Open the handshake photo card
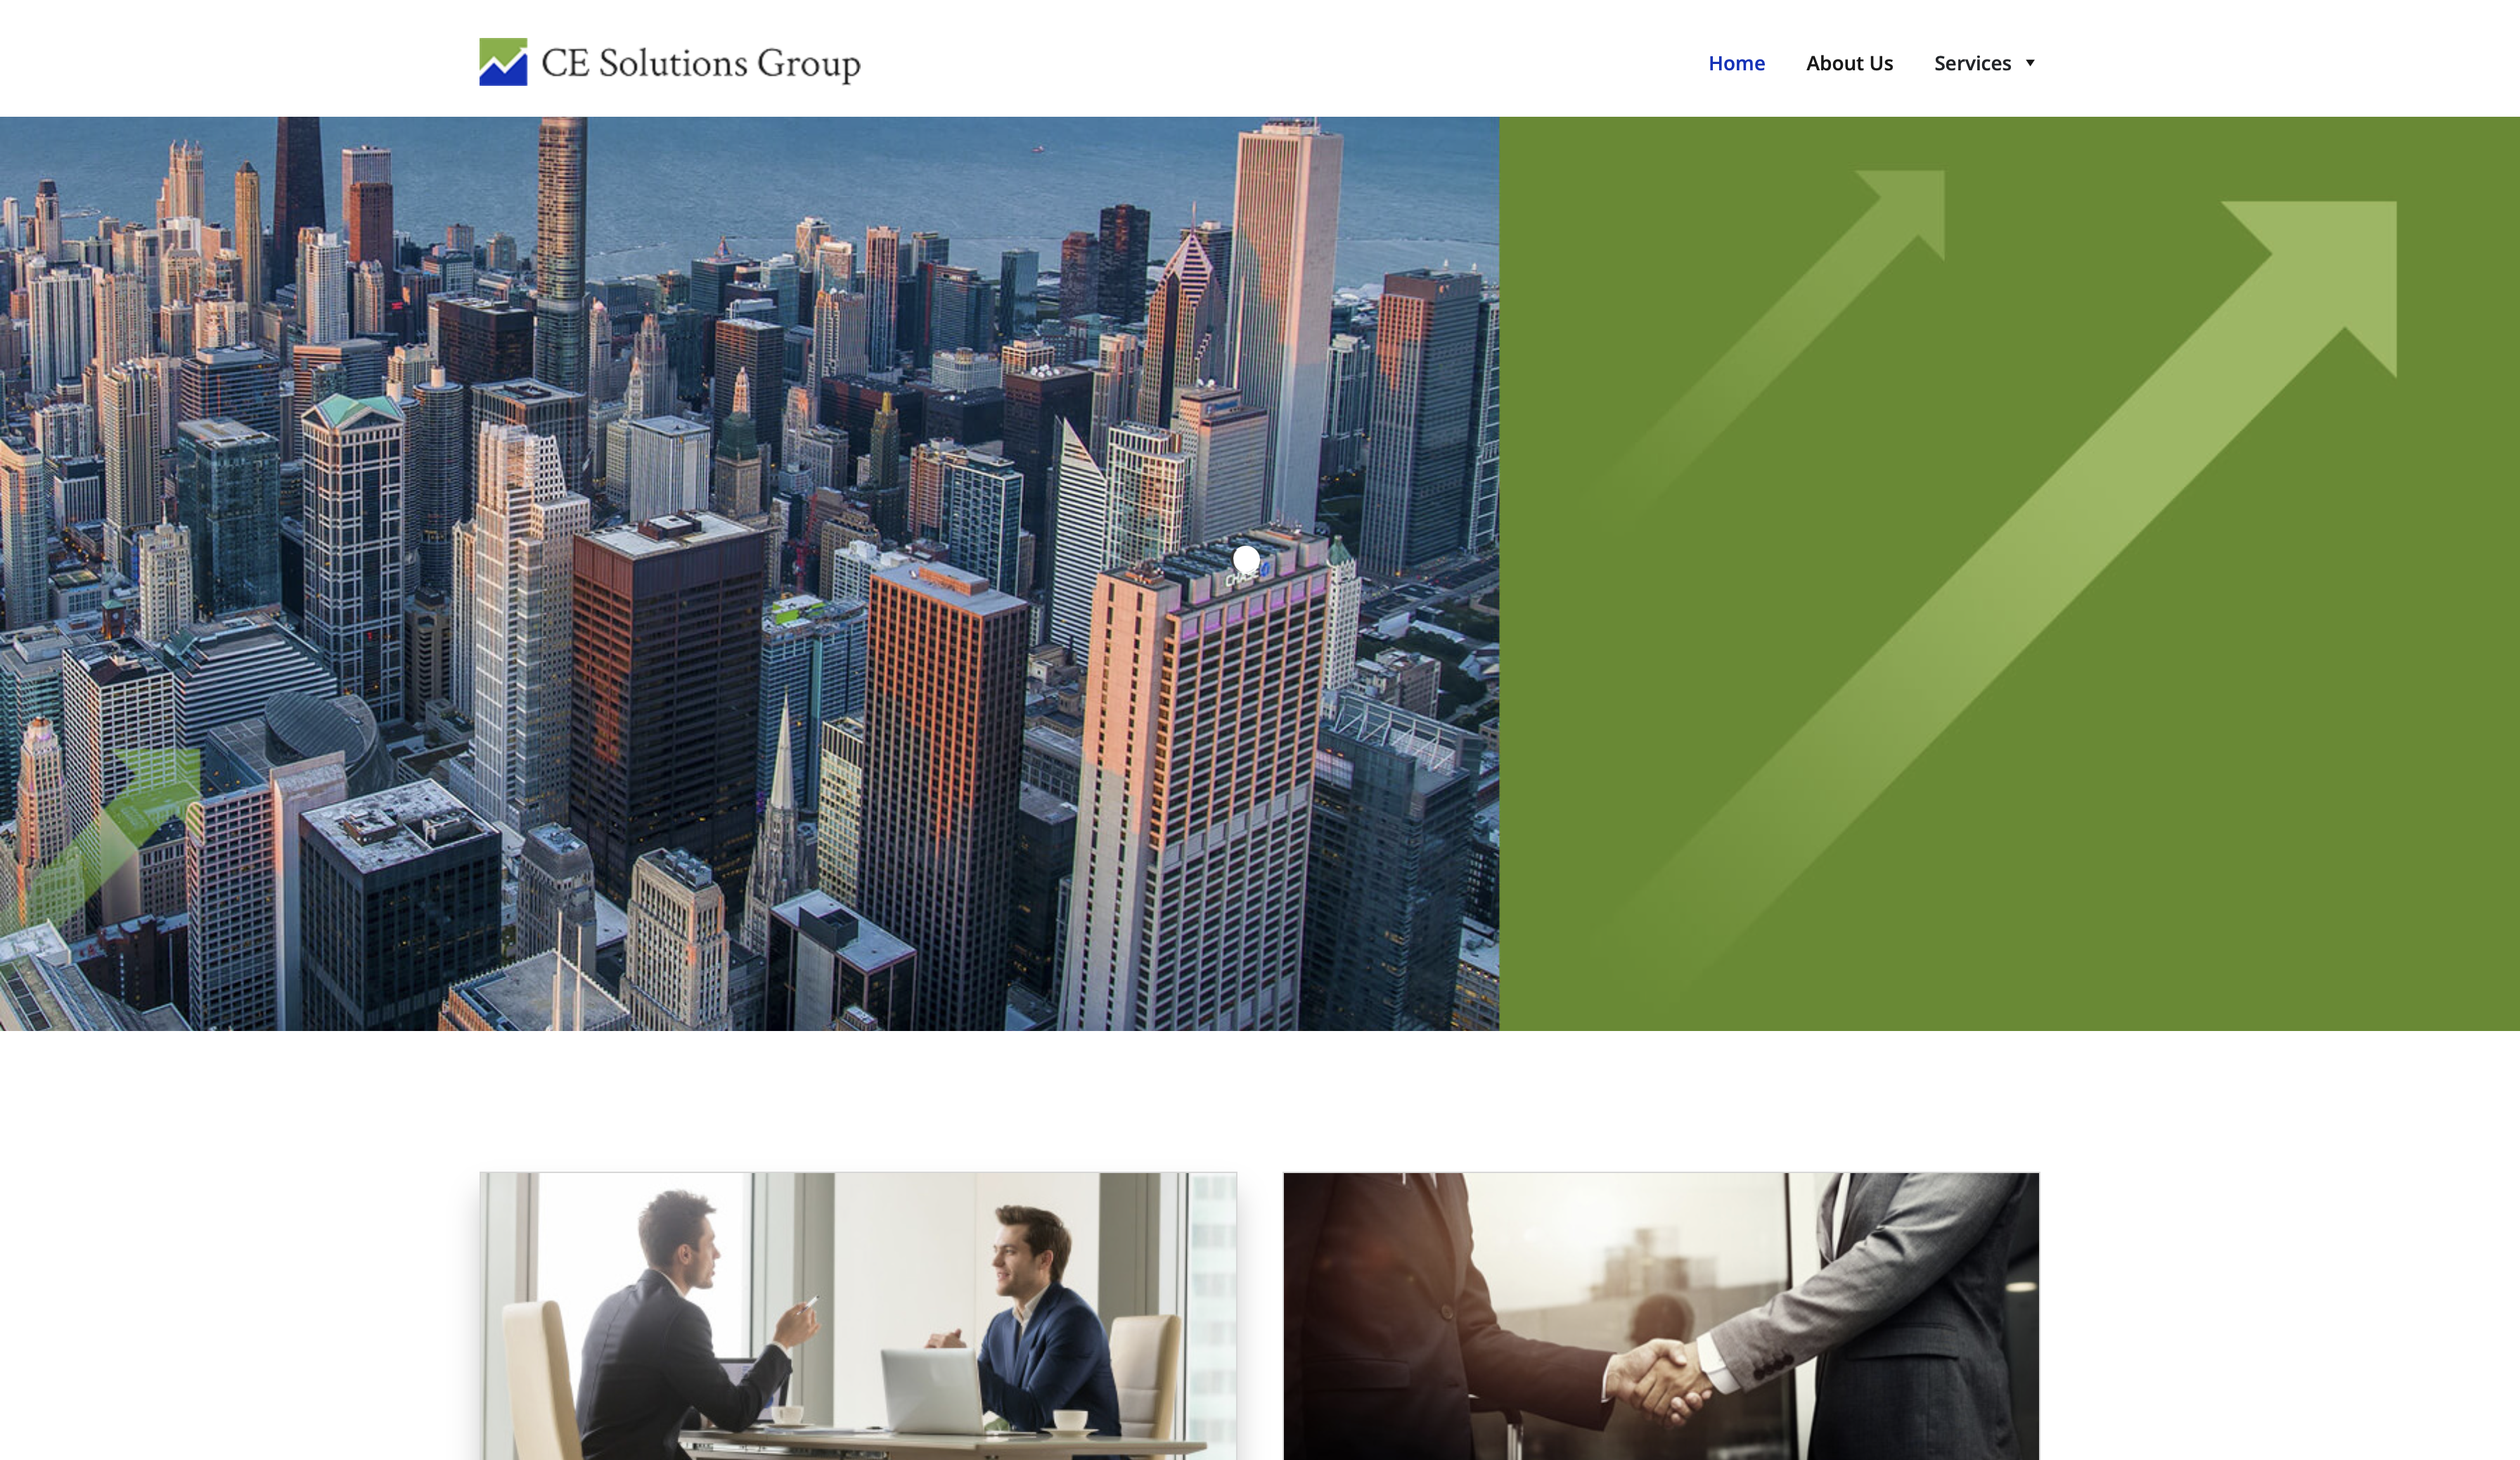2520x1460 pixels. coord(1661,1316)
